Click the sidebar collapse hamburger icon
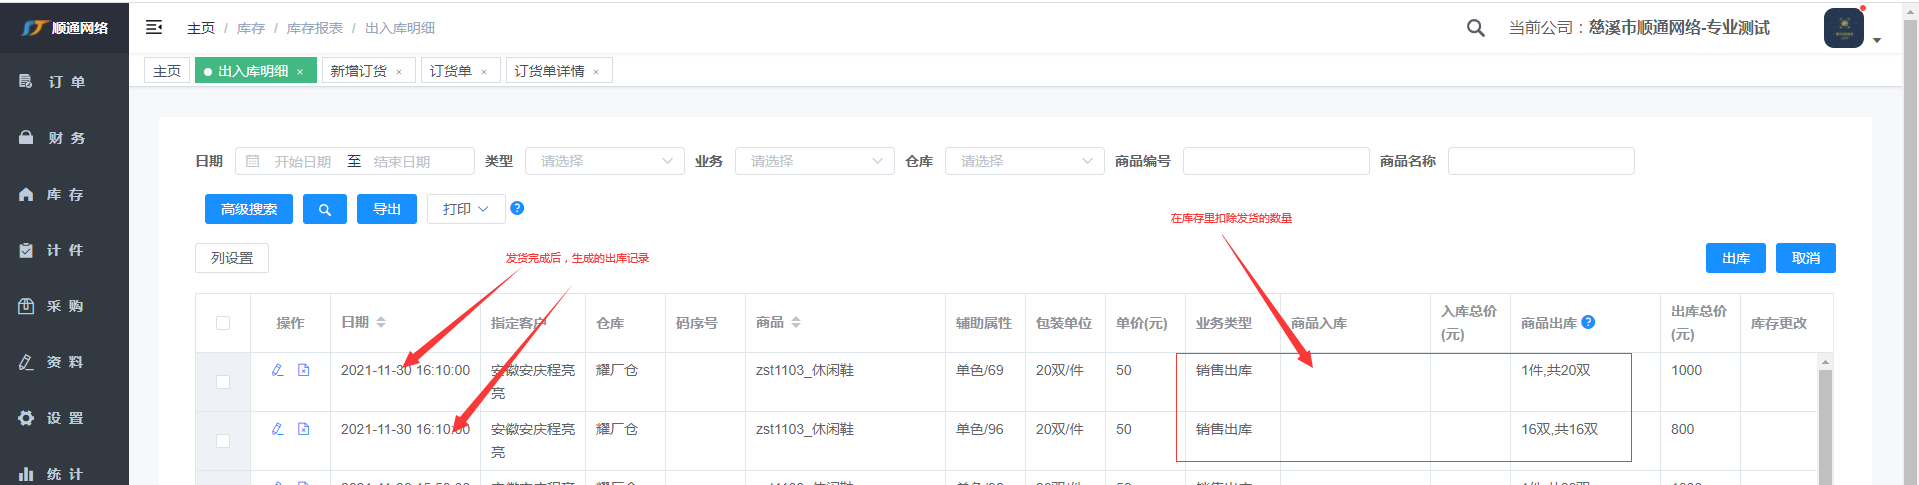This screenshot has height=485, width=1919. coord(154,27)
